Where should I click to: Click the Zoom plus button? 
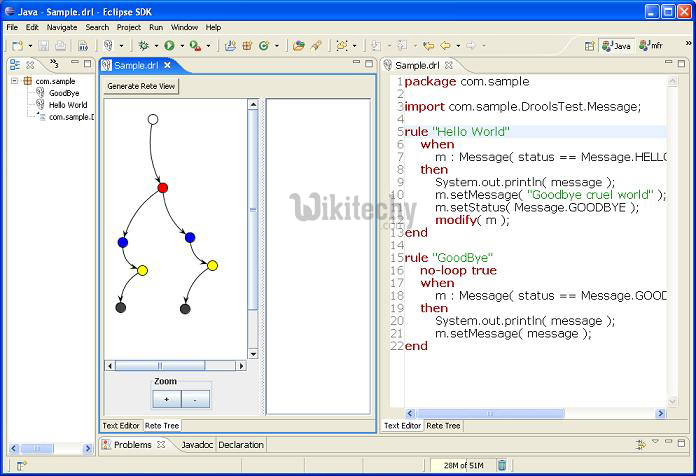tap(166, 399)
